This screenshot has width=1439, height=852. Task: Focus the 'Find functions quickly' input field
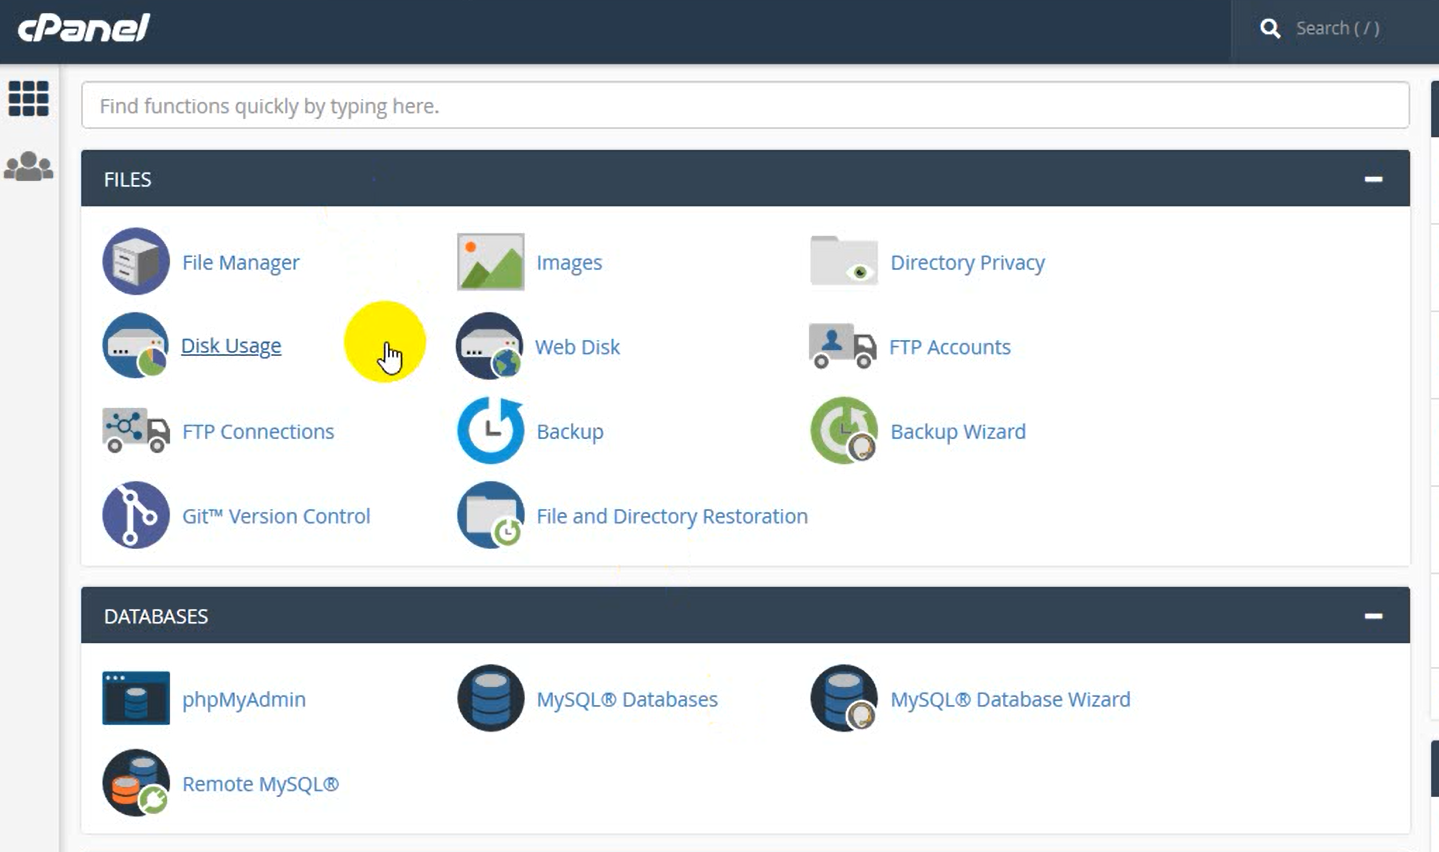point(745,106)
